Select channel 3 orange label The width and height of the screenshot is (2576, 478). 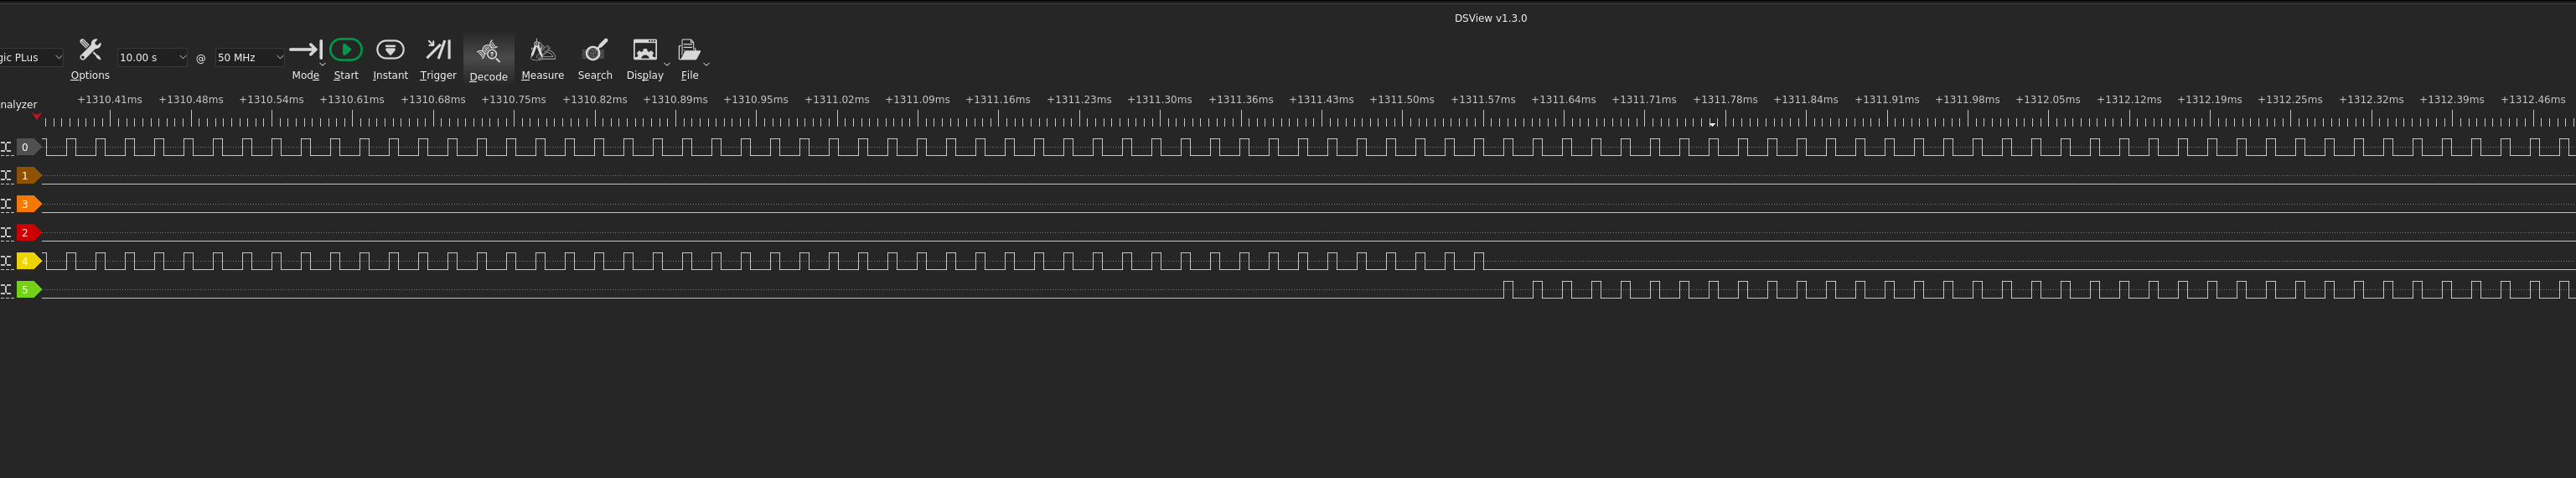click(28, 204)
